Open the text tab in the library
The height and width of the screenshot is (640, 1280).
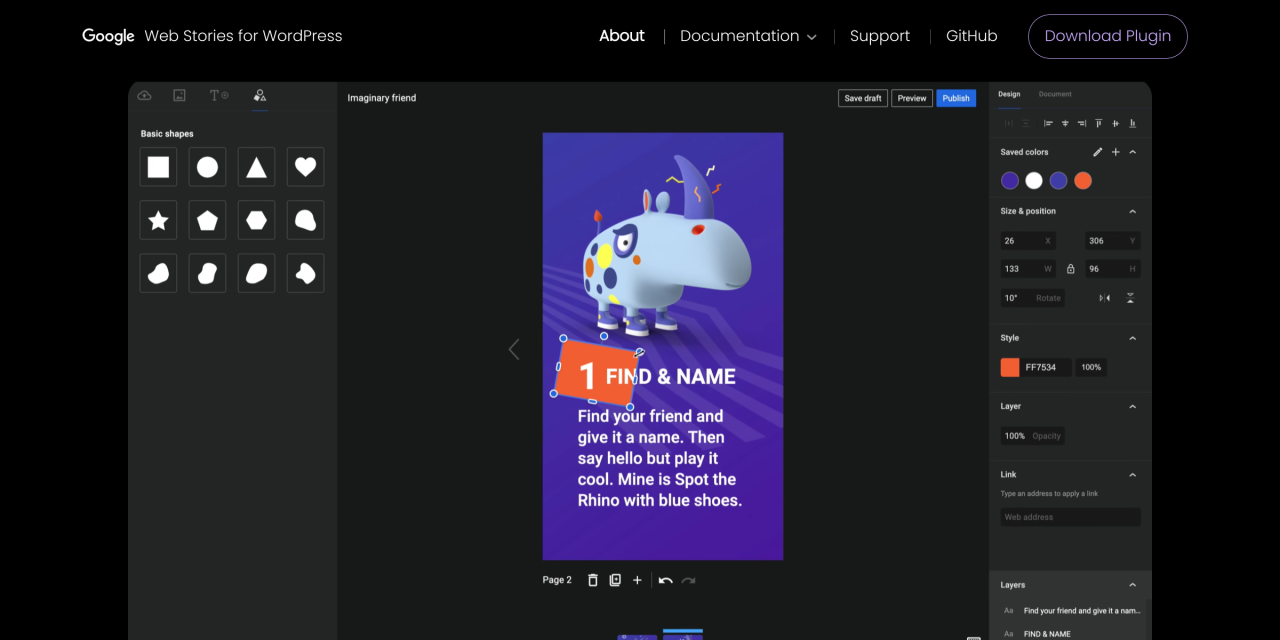tap(218, 95)
